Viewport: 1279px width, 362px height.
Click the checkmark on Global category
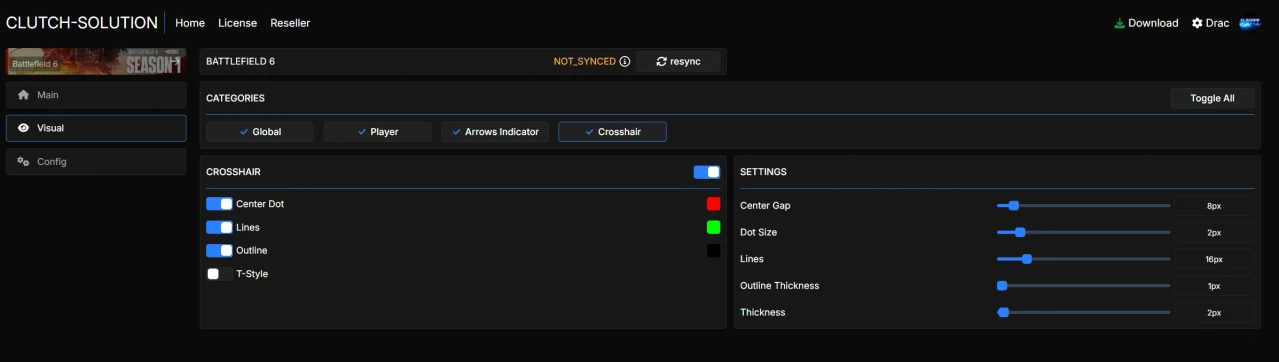tap(244, 132)
